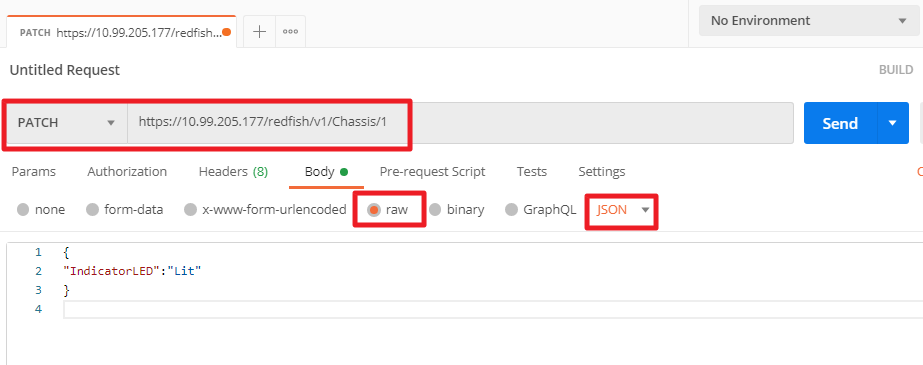923x365 pixels.
Task: Click the BUILD mode label
Action: [896, 69]
